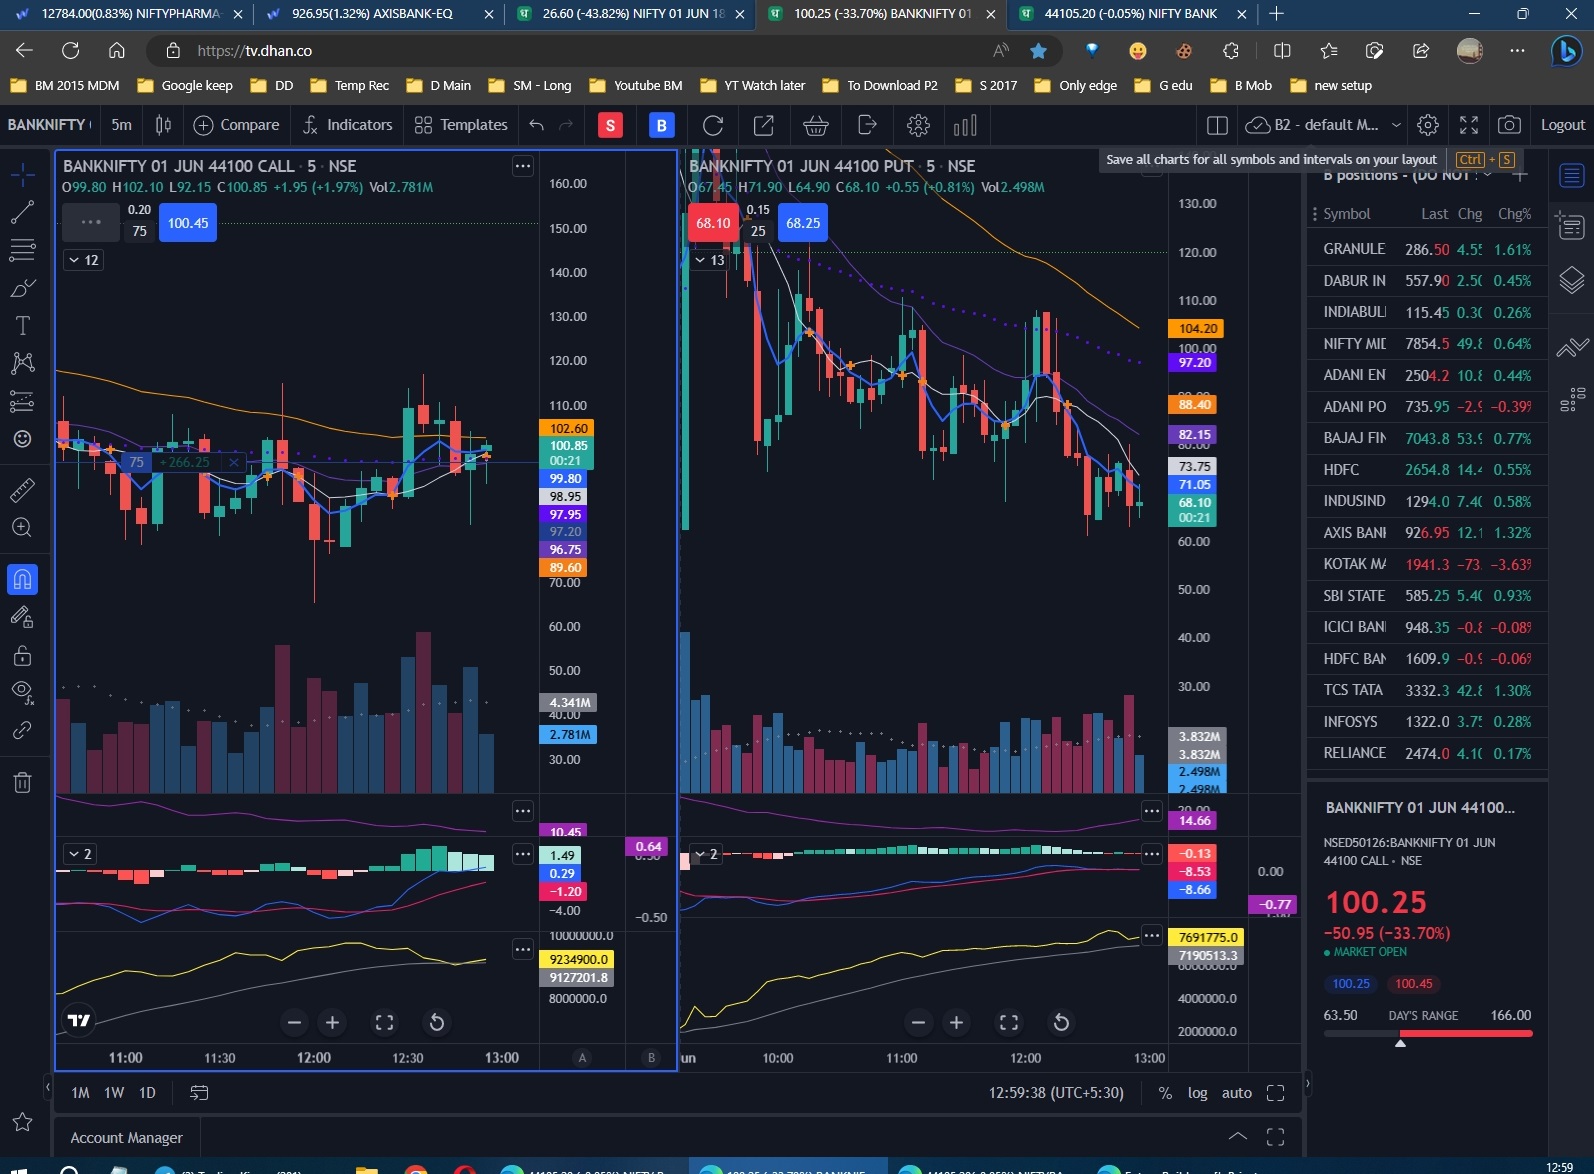Open the forecasting and measurement tools
Screen dimensions: 1594x1174
tap(22, 401)
